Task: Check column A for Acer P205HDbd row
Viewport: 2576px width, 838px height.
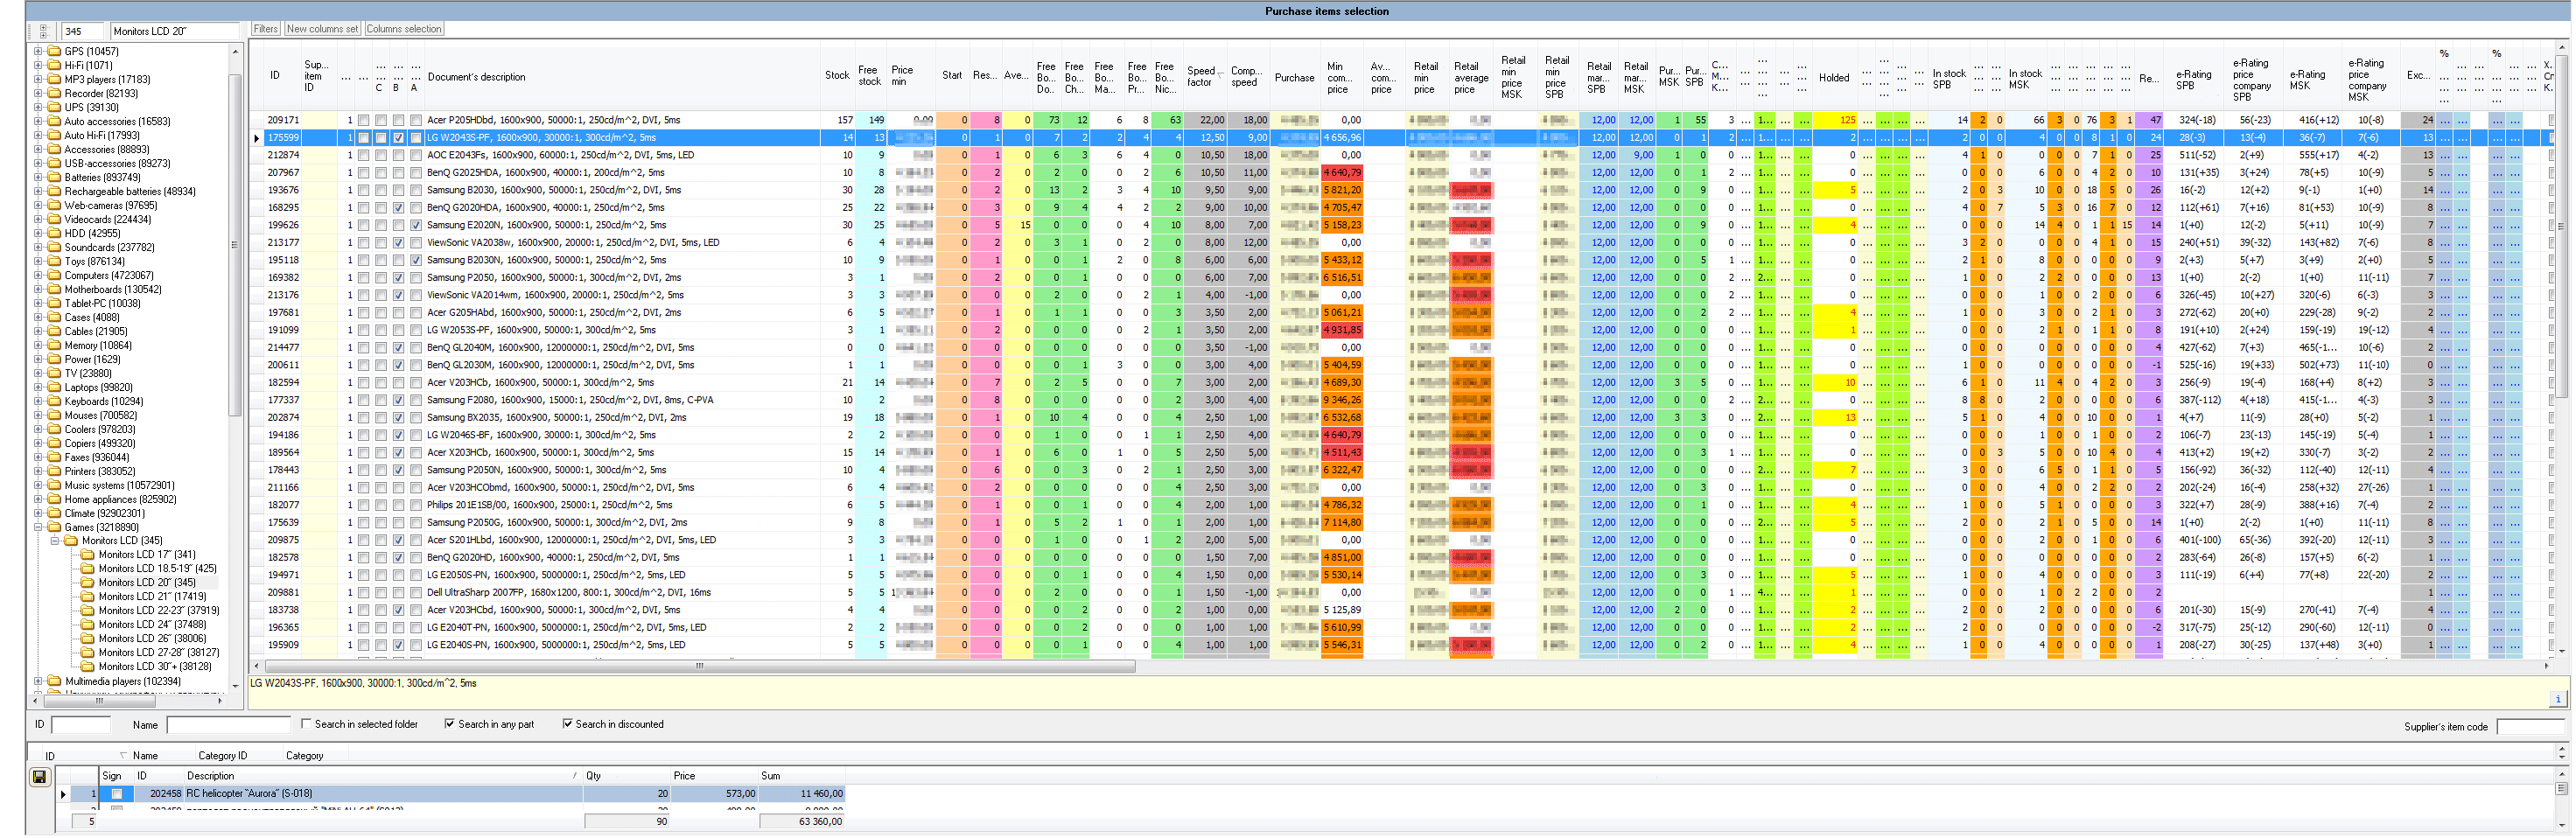Action: tap(416, 120)
